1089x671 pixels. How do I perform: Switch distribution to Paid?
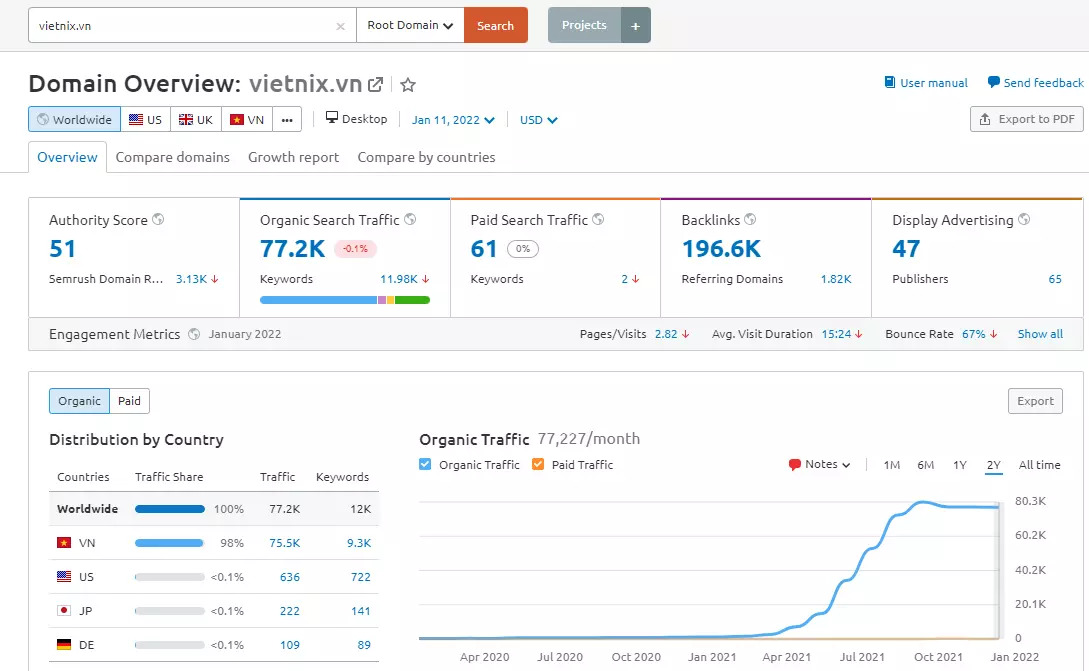[x=129, y=401]
